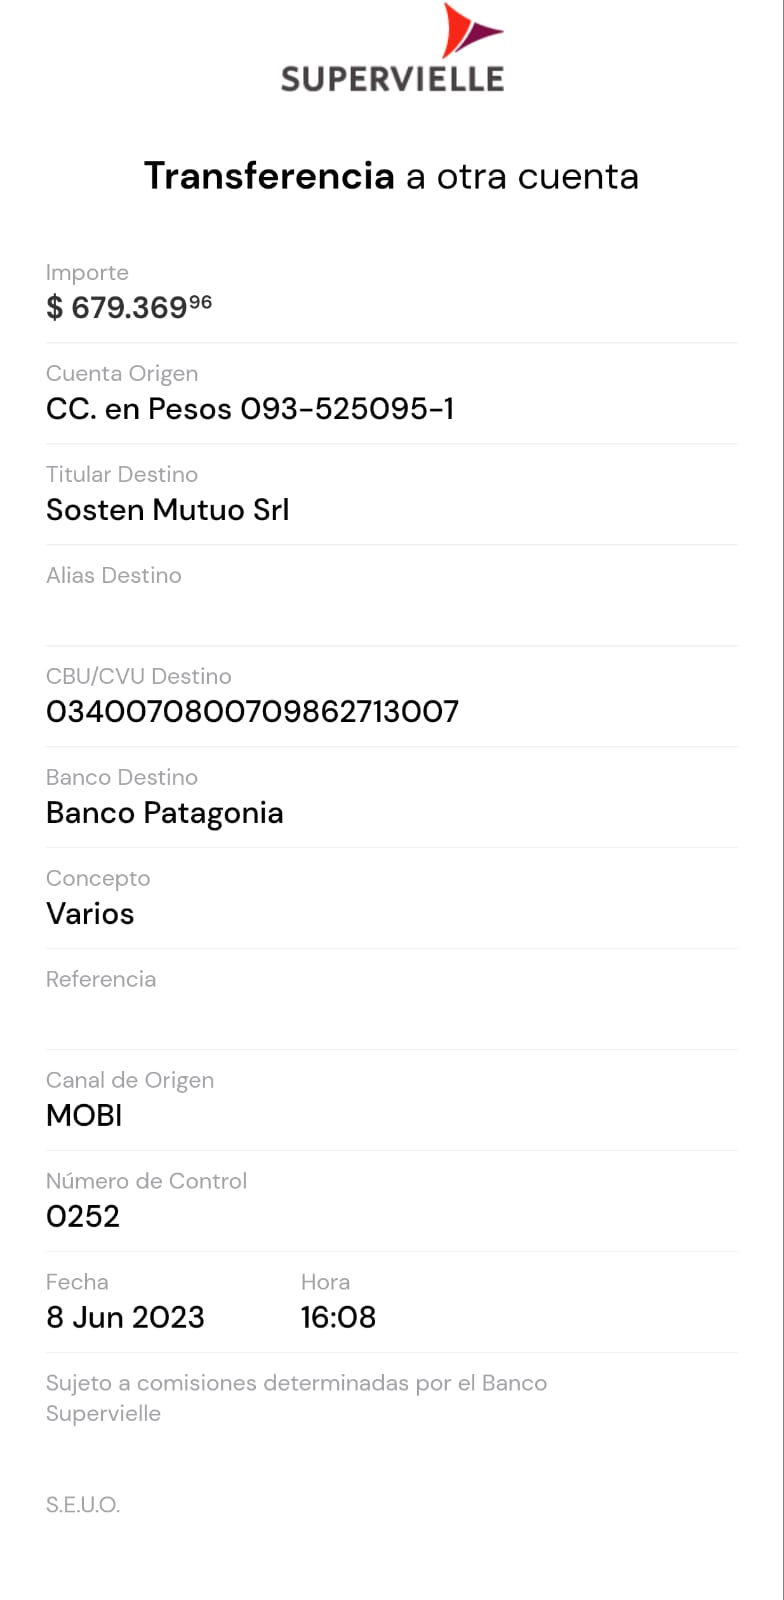Viewport: 784px width, 1600px height.
Task: Select the origin channel value MOBI
Action: point(84,1116)
